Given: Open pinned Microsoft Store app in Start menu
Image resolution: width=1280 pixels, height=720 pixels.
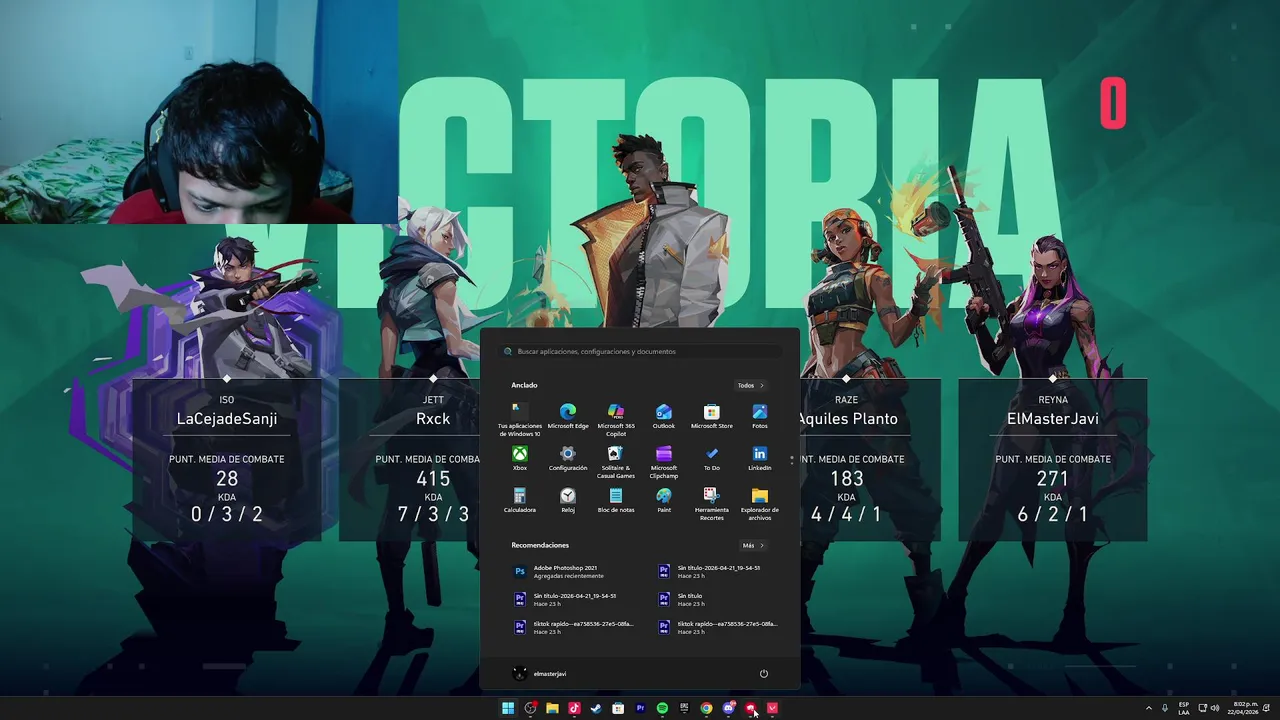Looking at the screenshot, I should 712,416.
